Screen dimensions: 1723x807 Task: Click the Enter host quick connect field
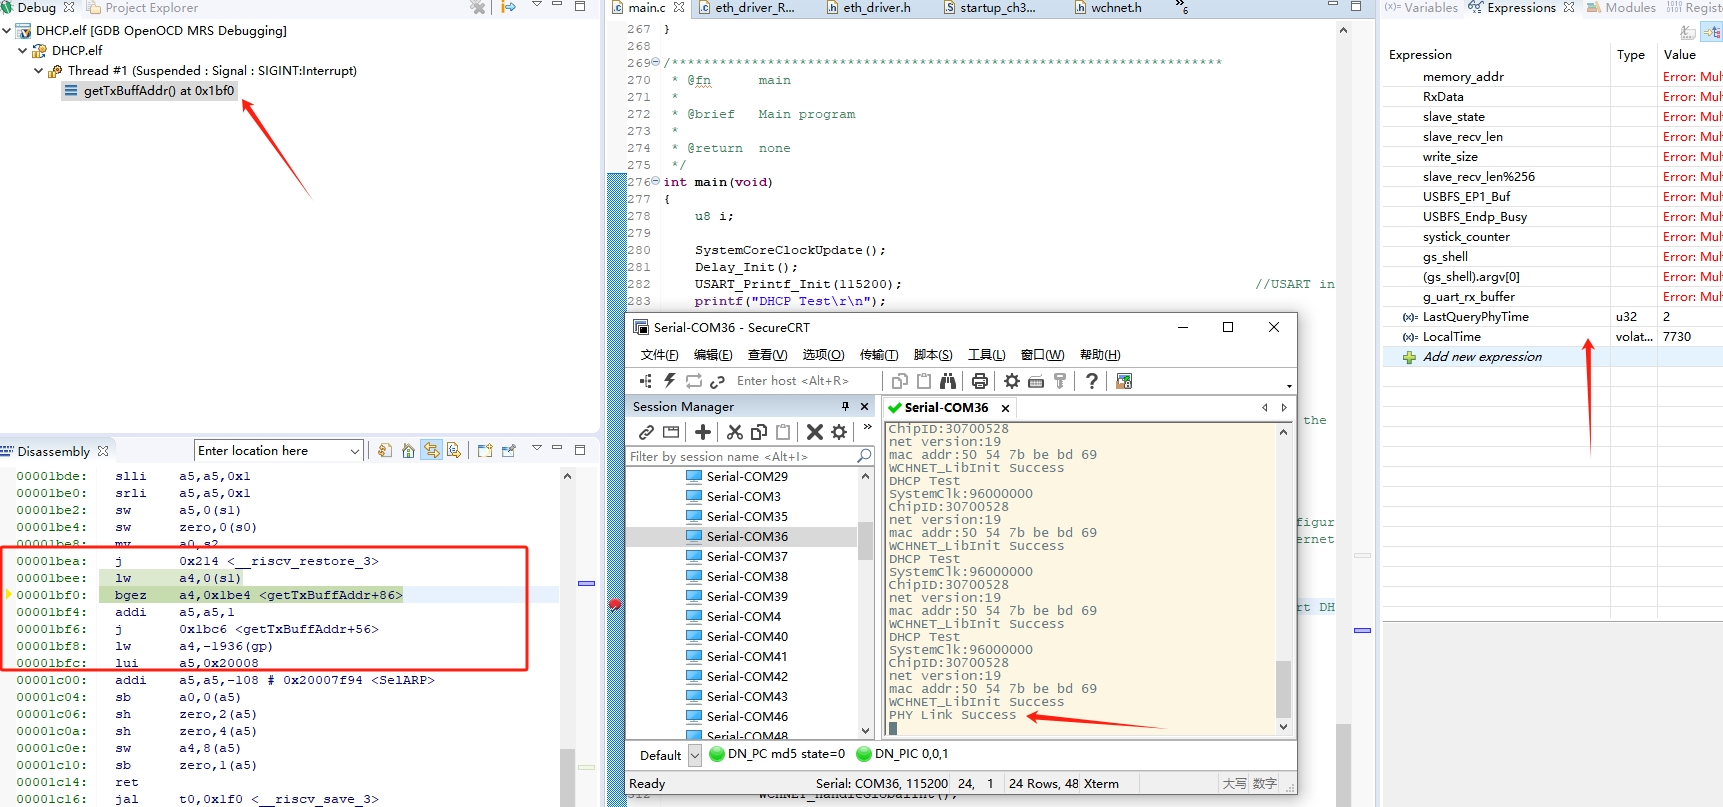click(805, 381)
